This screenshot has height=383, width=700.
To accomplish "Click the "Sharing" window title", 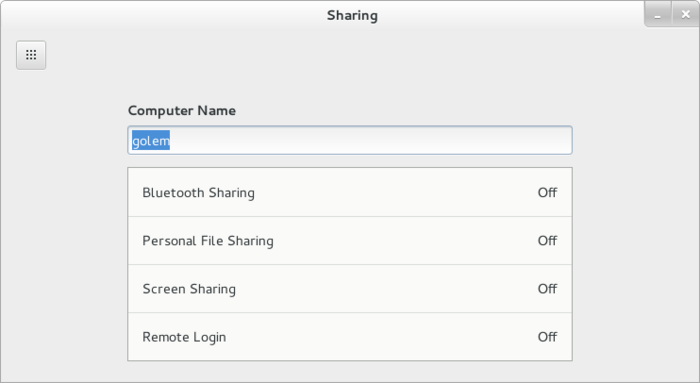I will point(352,16).
